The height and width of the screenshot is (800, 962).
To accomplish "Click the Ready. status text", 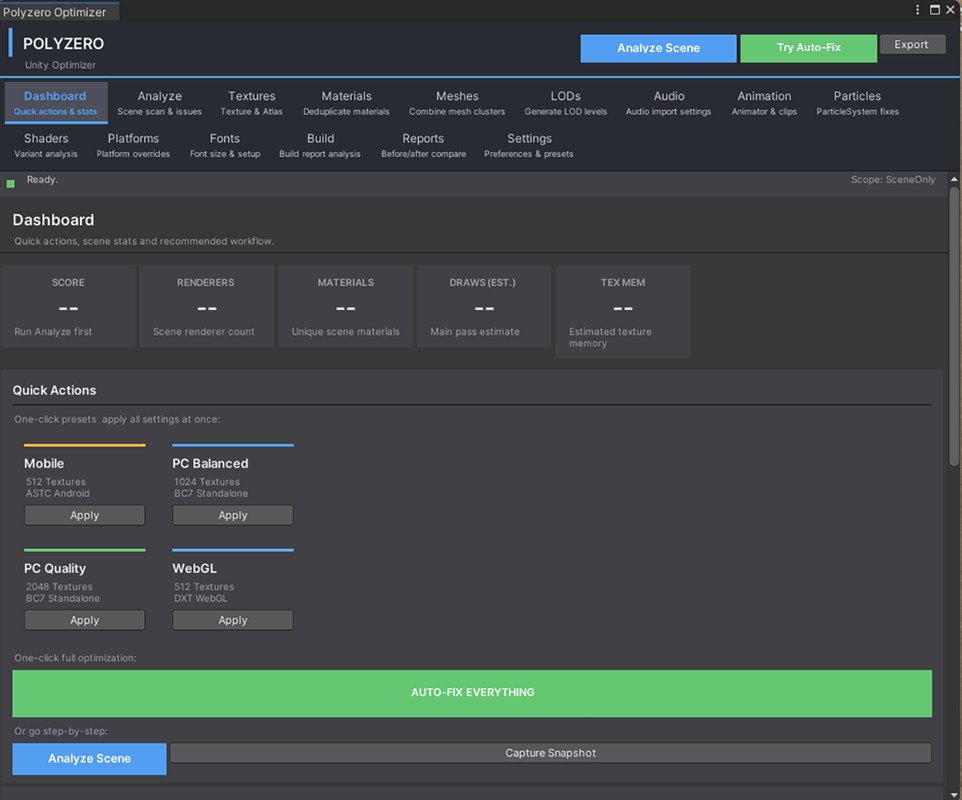I will tap(42, 180).
